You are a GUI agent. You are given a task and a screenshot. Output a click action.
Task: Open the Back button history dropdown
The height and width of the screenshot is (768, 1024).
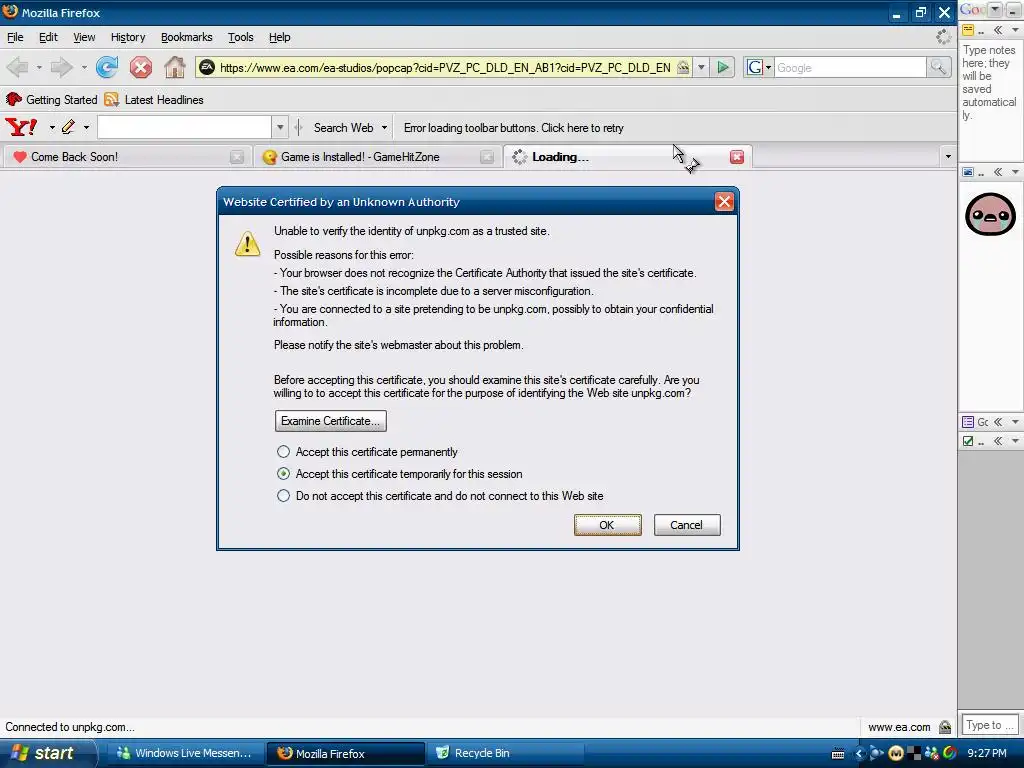click(39, 67)
